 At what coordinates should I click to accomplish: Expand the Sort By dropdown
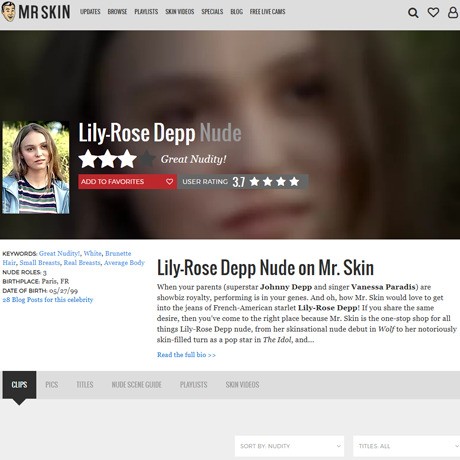289,446
